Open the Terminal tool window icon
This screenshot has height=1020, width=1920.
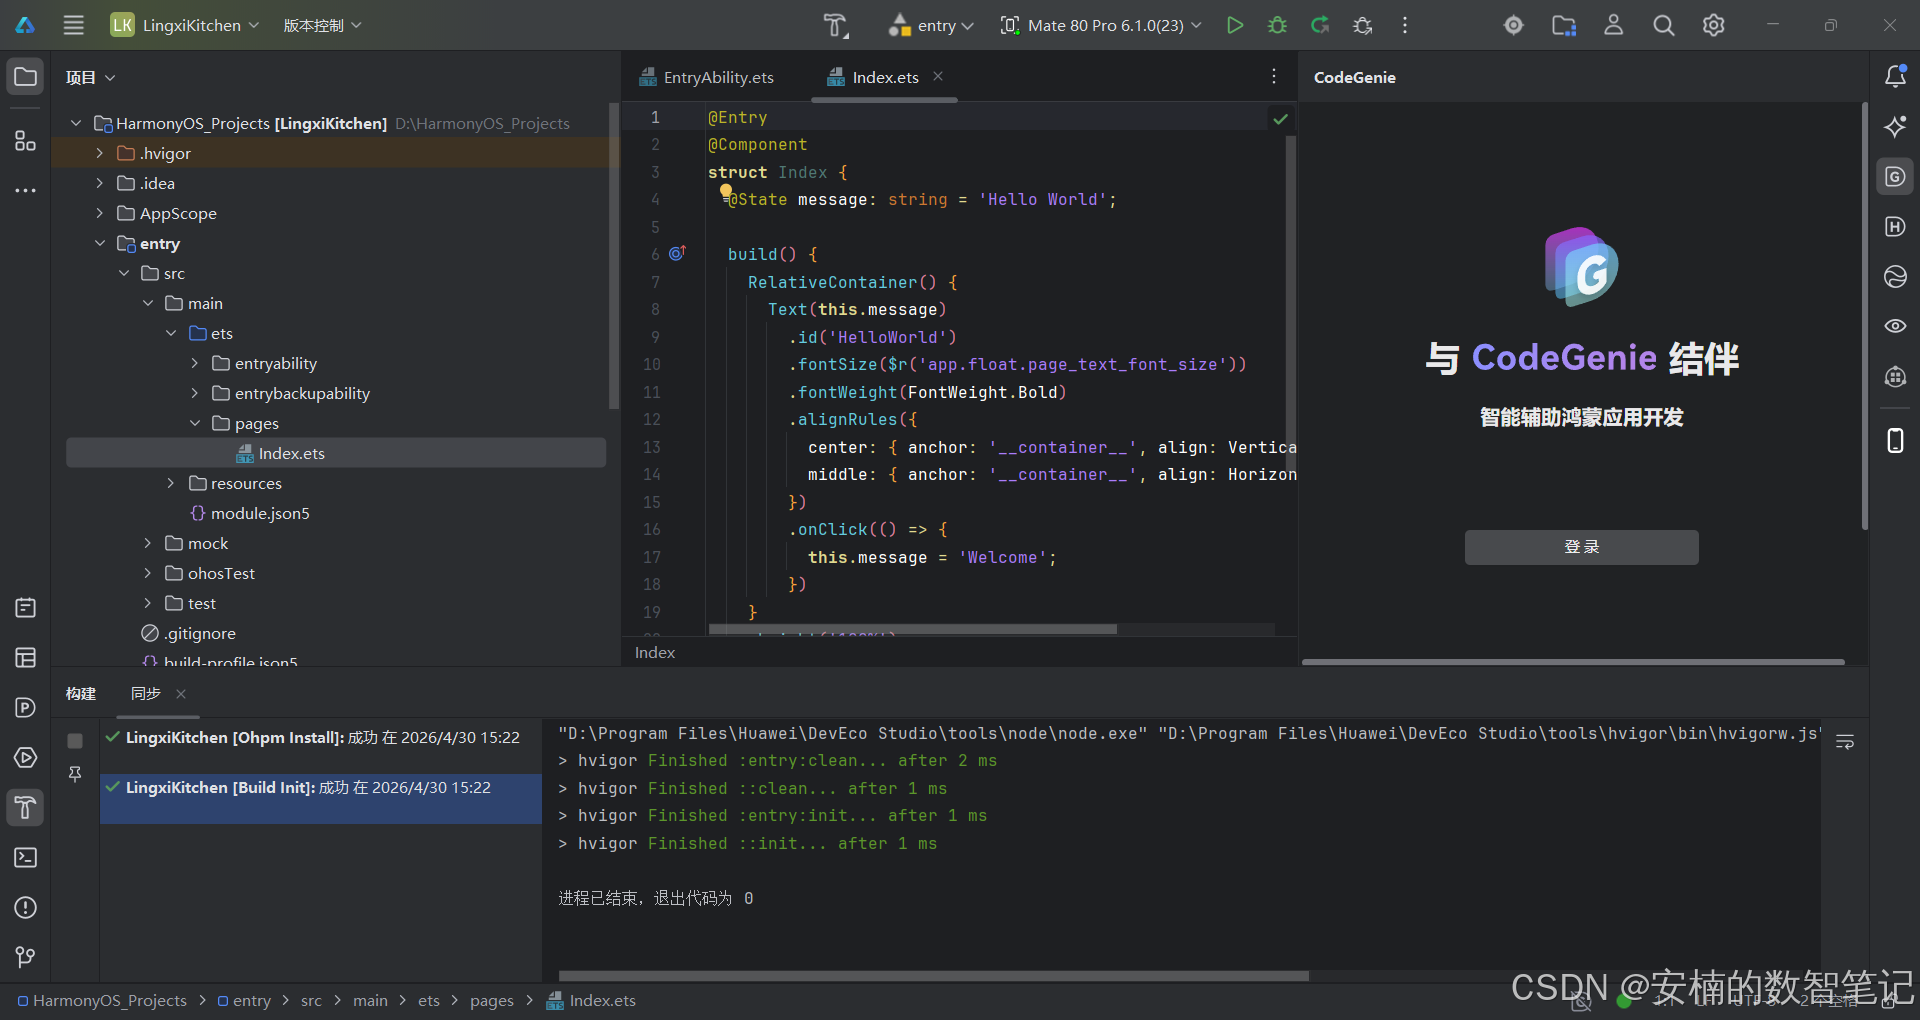25,857
